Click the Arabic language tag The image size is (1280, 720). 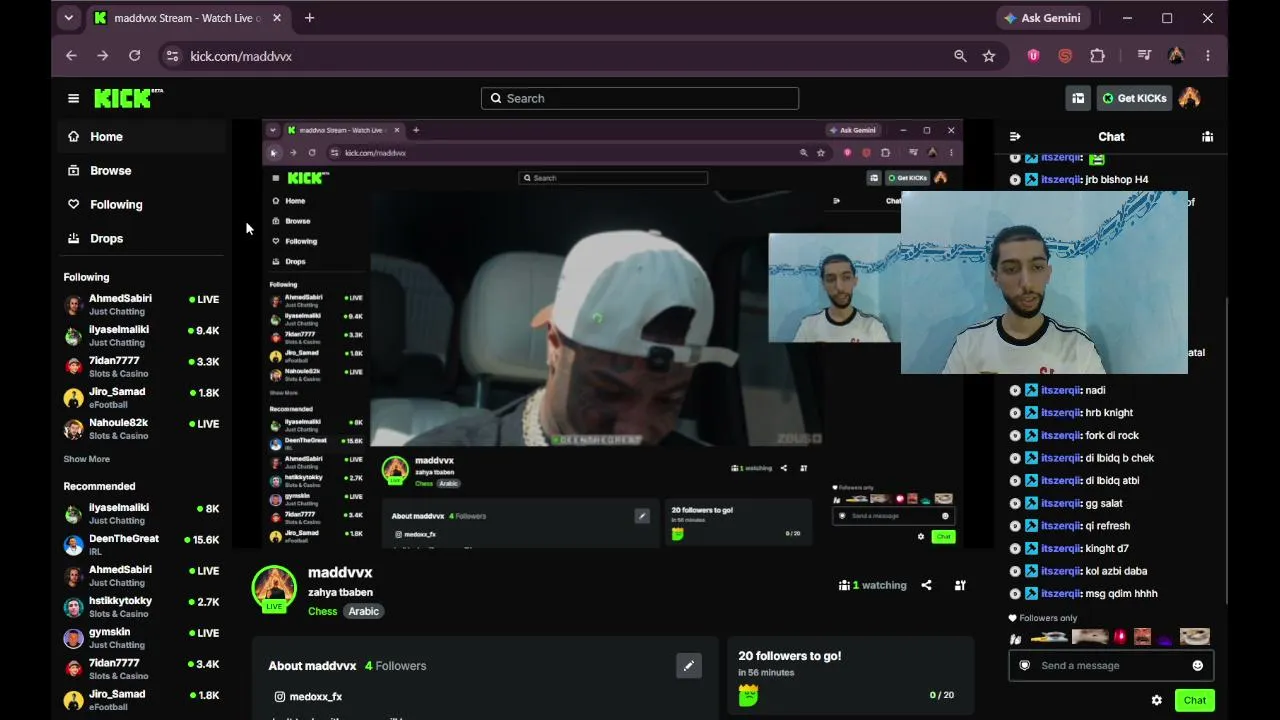click(x=364, y=611)
